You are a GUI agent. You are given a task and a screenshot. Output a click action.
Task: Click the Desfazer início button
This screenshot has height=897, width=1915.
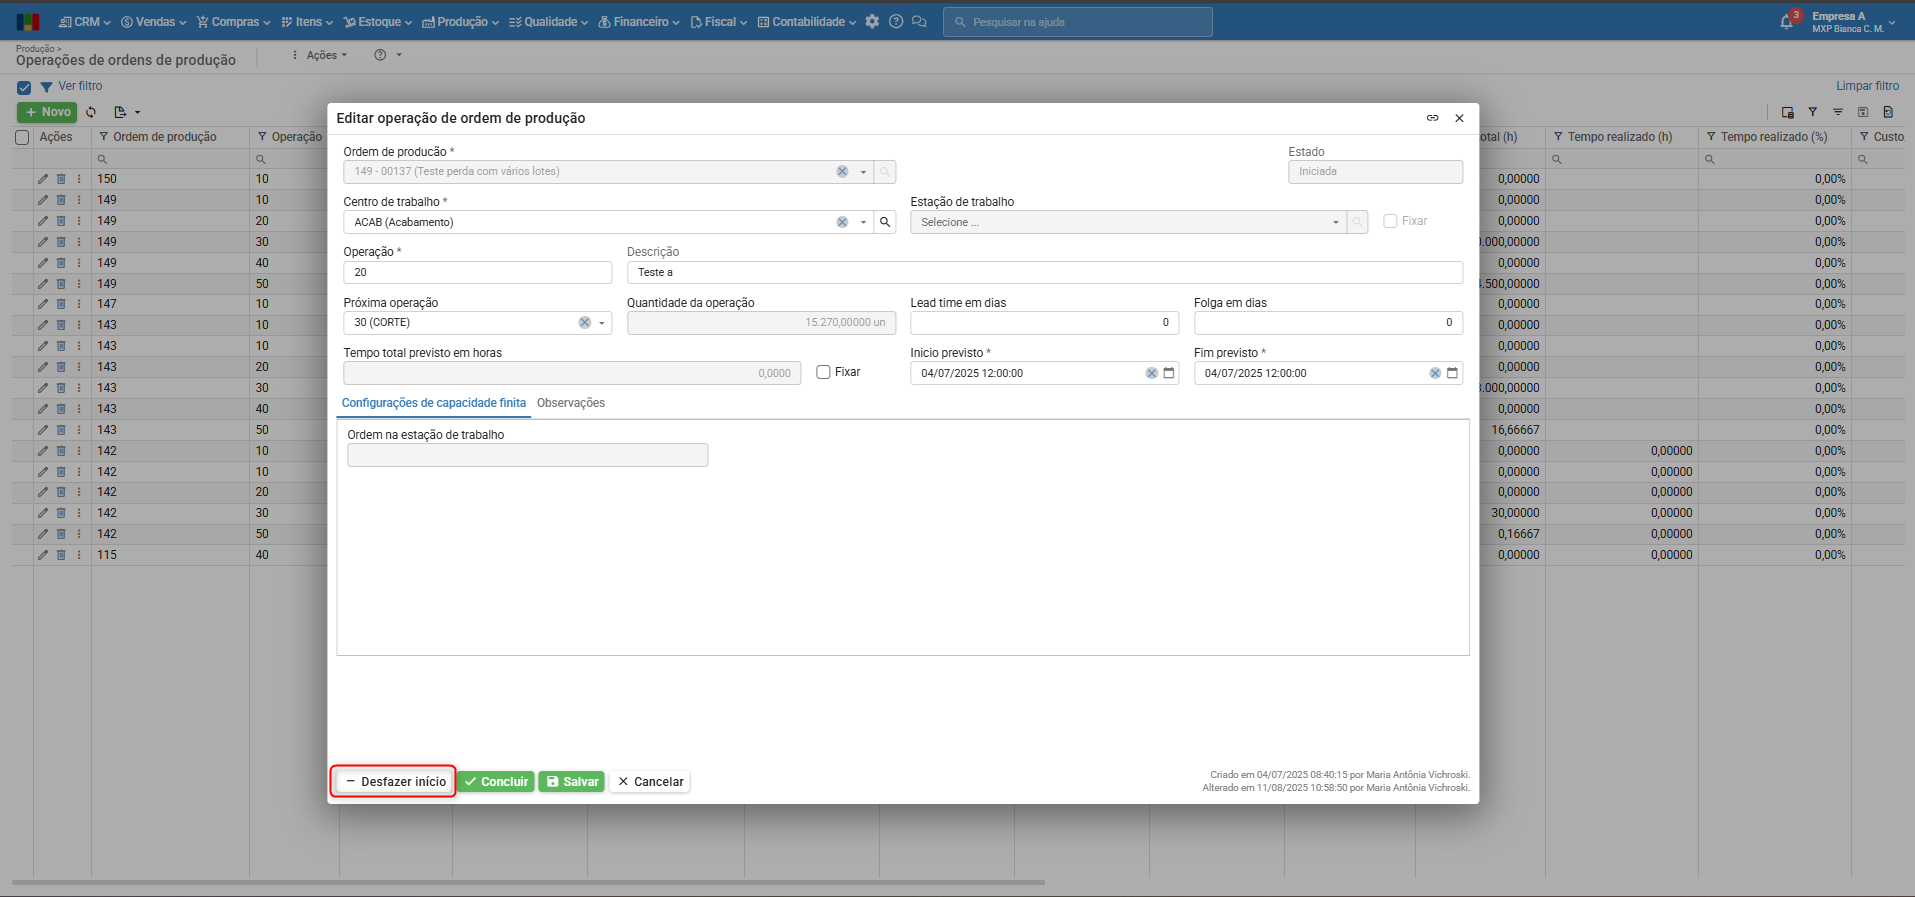point(395,782)
